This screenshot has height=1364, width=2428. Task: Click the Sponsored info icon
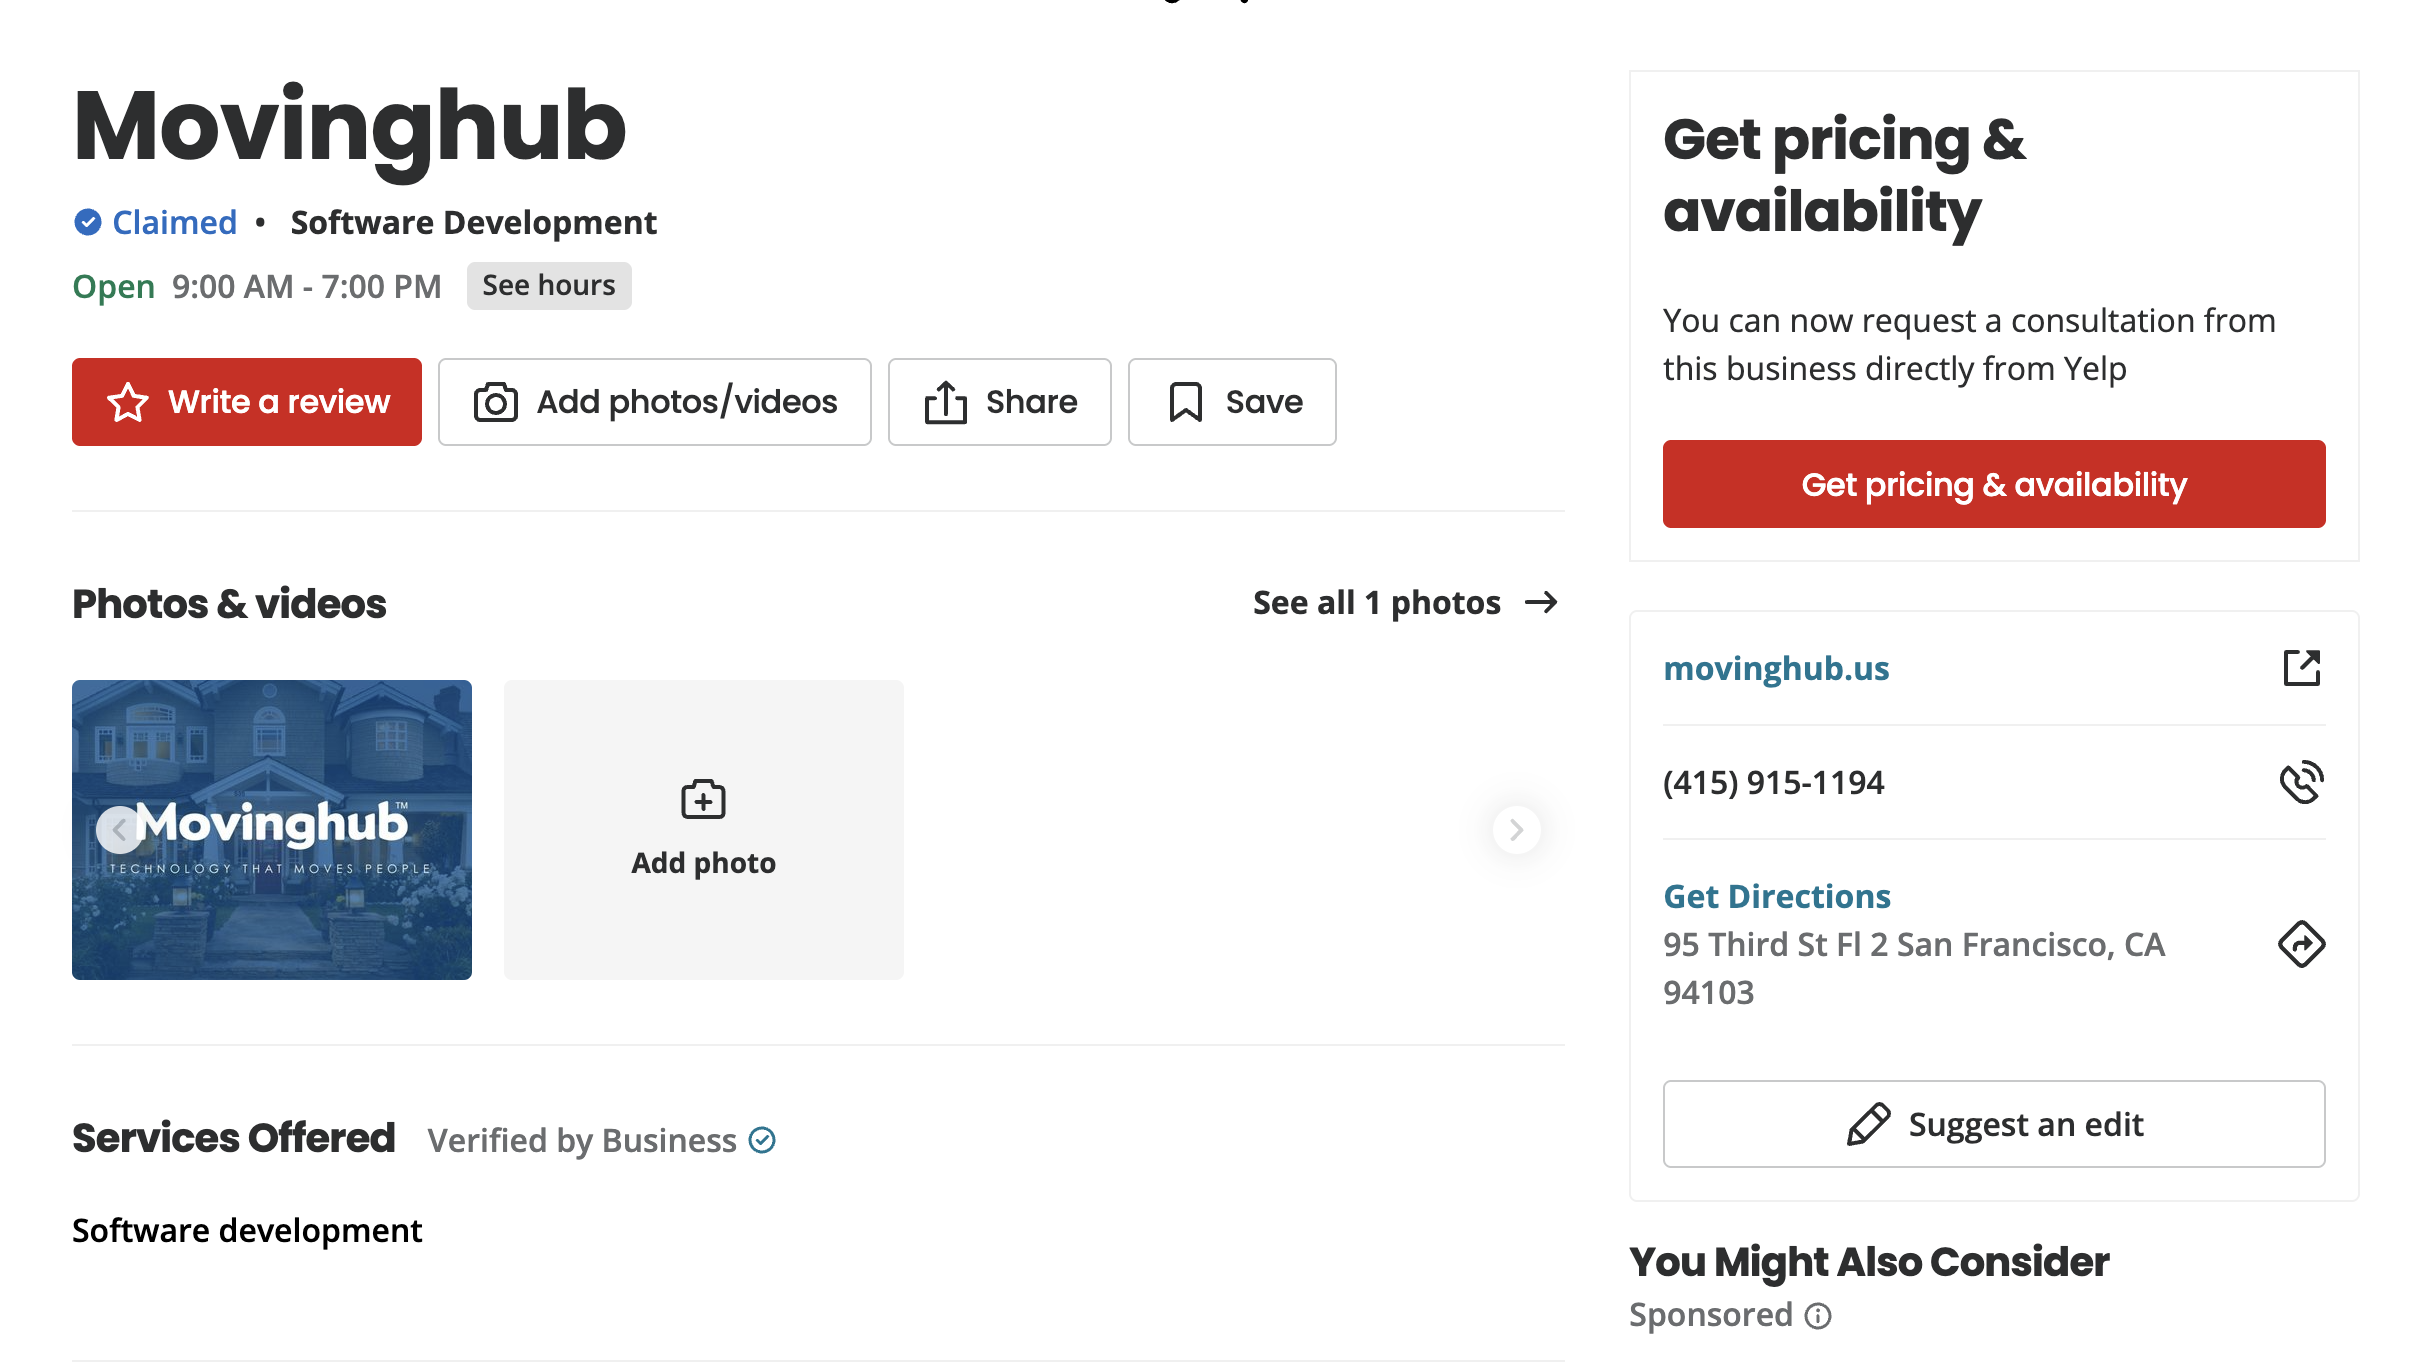pos(1818,1316)
